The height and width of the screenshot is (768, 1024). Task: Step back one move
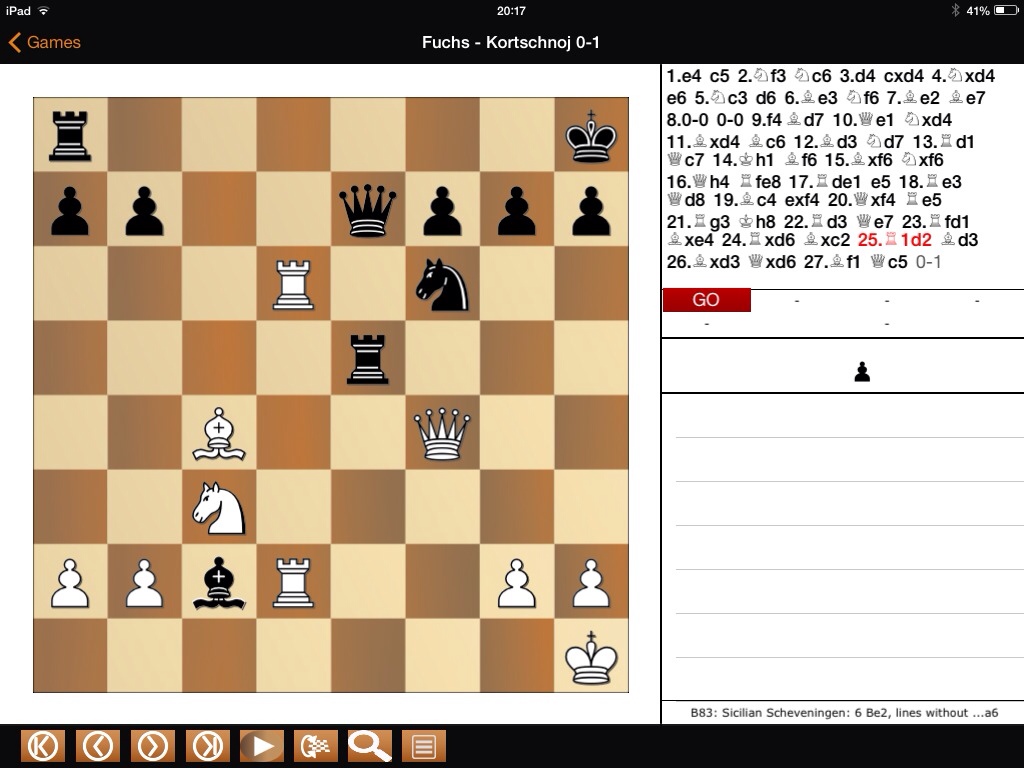click(97, 746)
